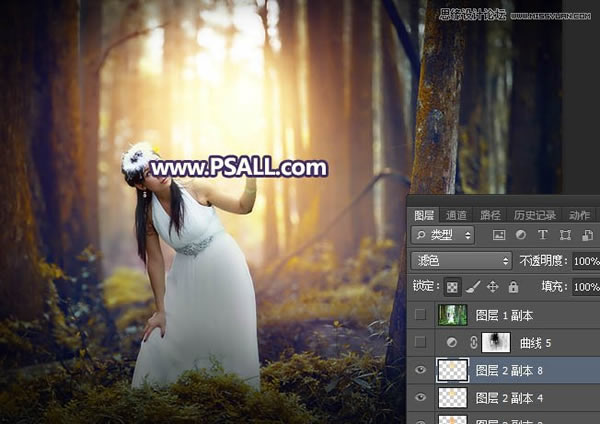This screenshot has width=600, height=424.
Task: Open the 类型 layer filter dropdown
Action: [443, 235]
